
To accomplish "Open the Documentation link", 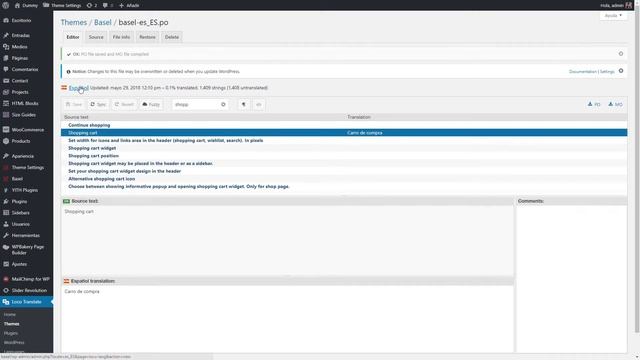I will pos(582,71).
